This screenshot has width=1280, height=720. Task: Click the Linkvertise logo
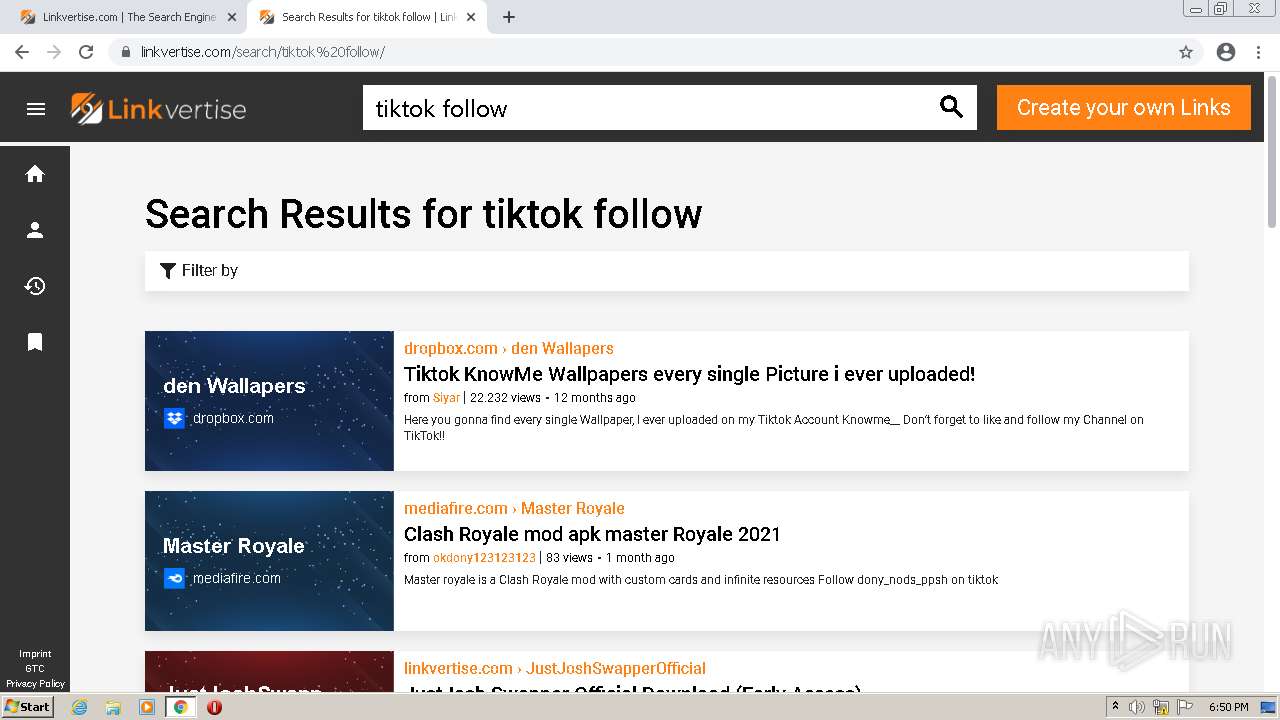158,109
